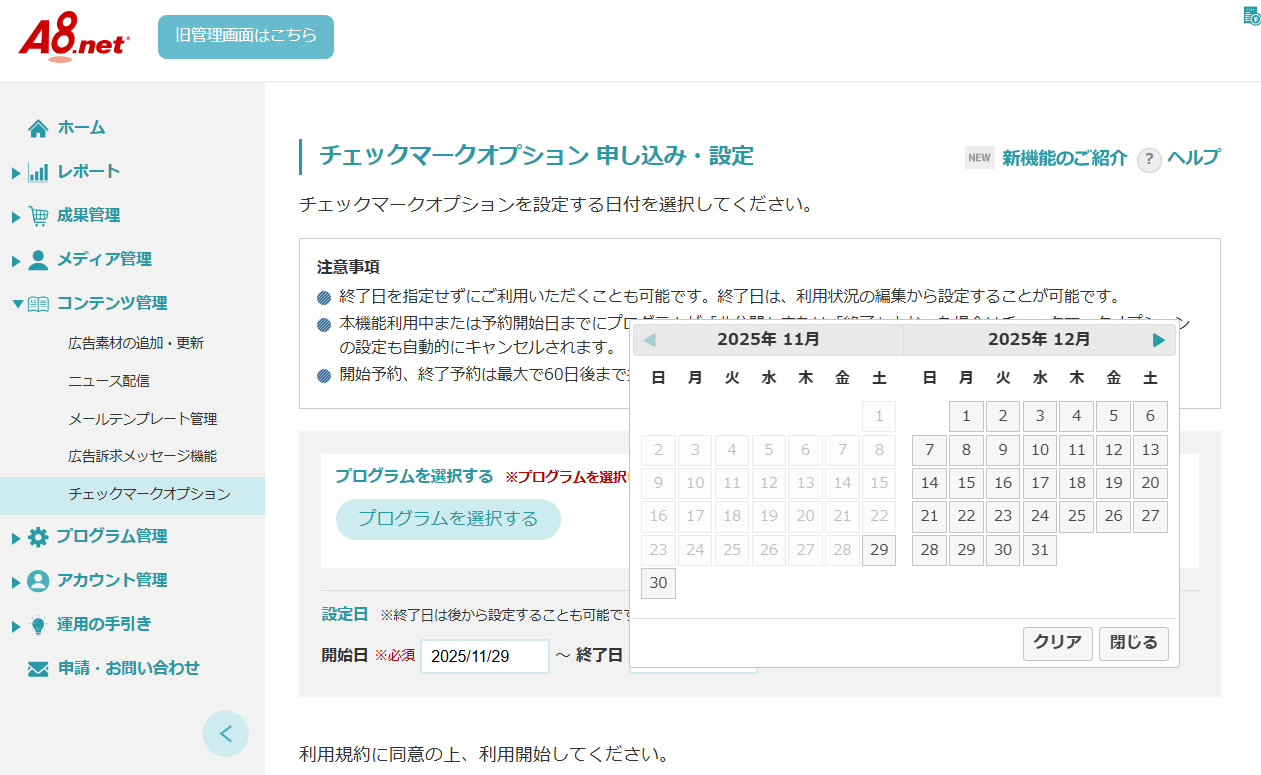Click the Home house icon
This screenshot has height=775, width=1261.
[x=38, y=128]
